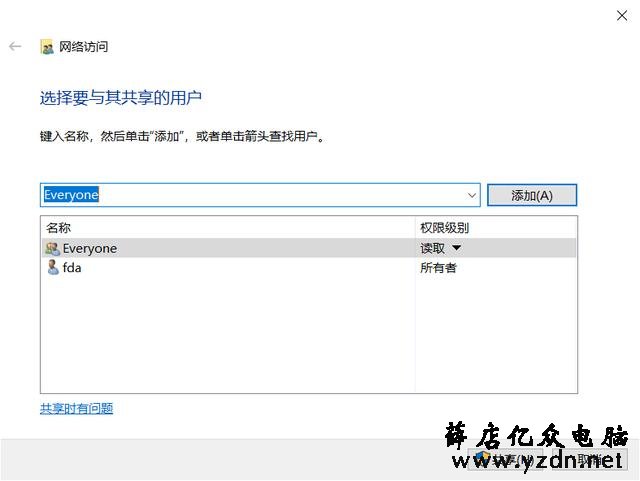Open the user name combo box arrow
Viewport: 640px width, 481px height.
pos(471,195)
